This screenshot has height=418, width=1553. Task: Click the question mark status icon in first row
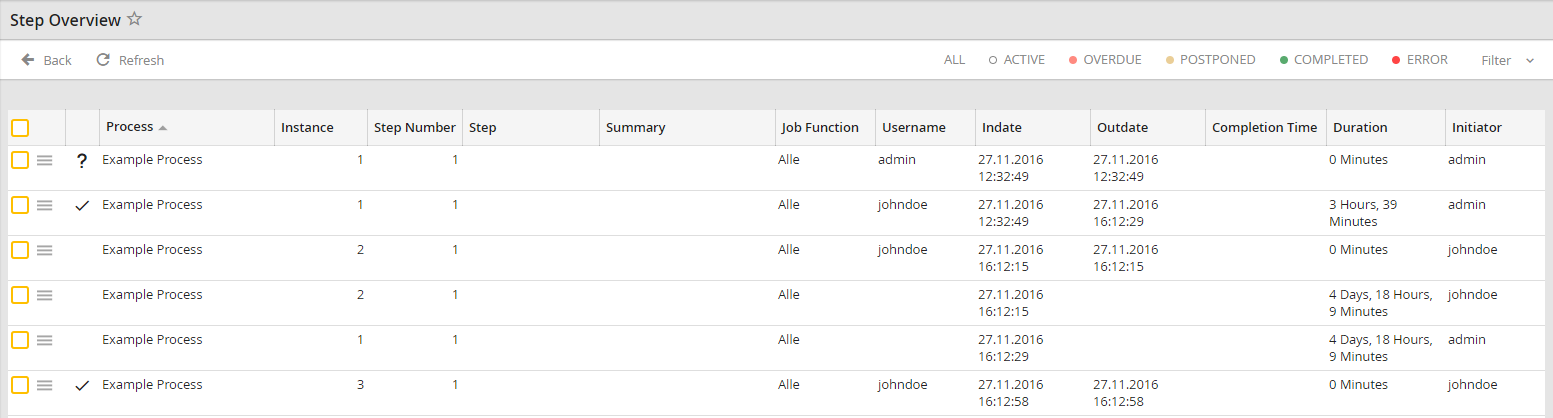[x=82, y=161]
